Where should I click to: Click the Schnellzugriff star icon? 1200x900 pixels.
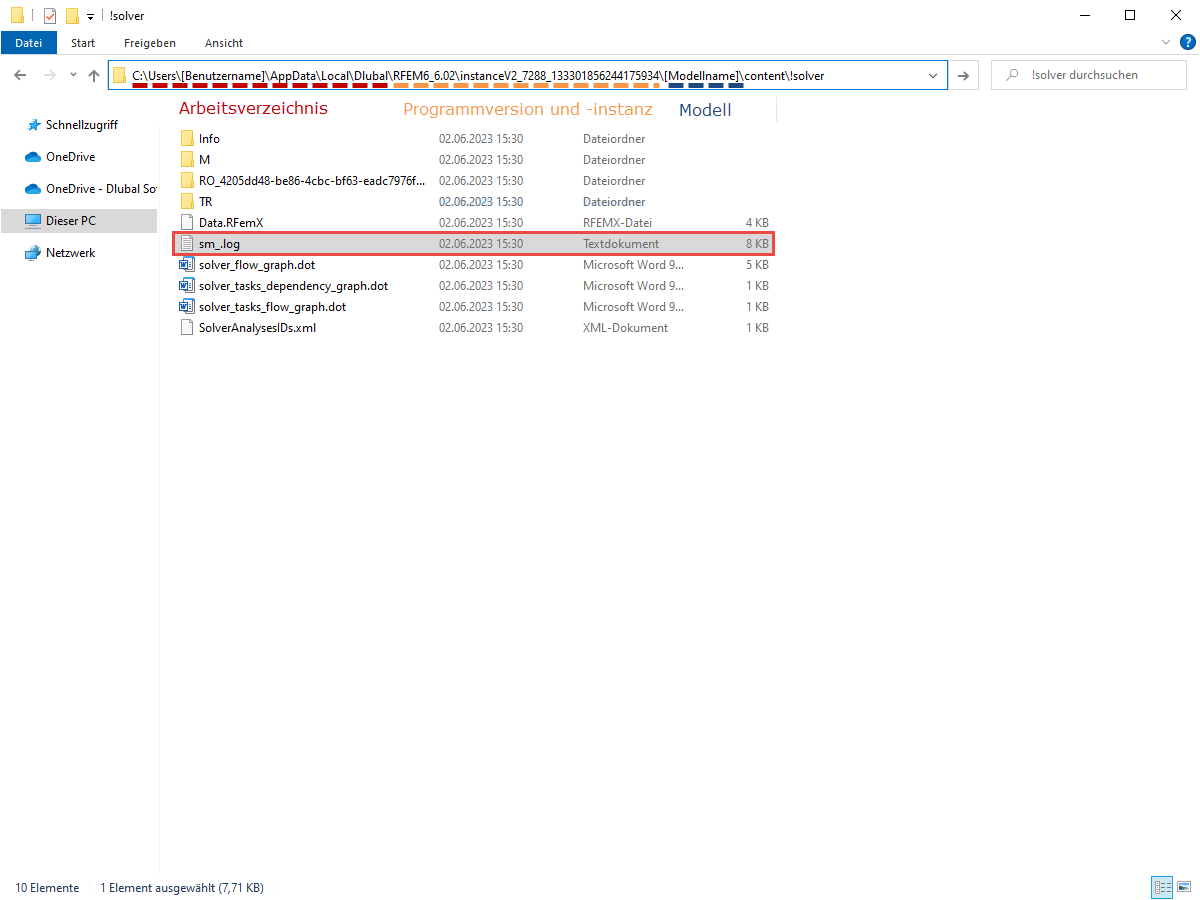pyautogui.click(x=33, y=125)
